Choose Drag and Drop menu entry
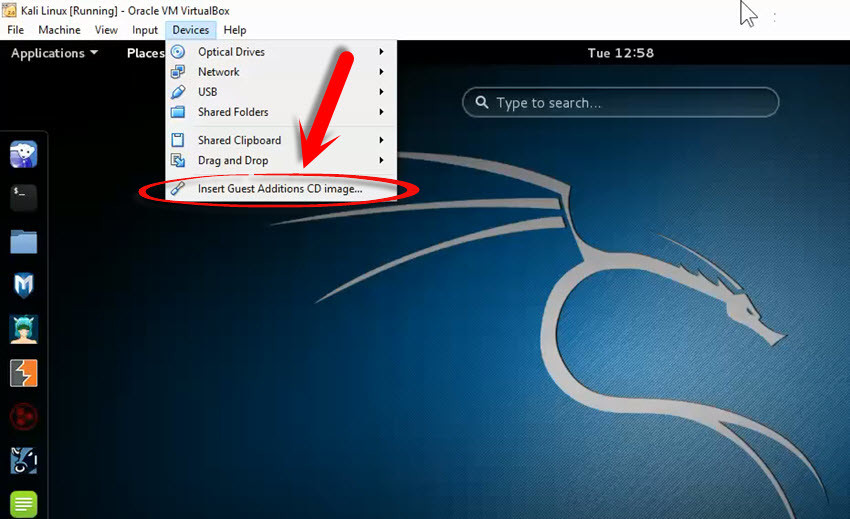Viewport: 850px width, 519px height. [281, 160]
